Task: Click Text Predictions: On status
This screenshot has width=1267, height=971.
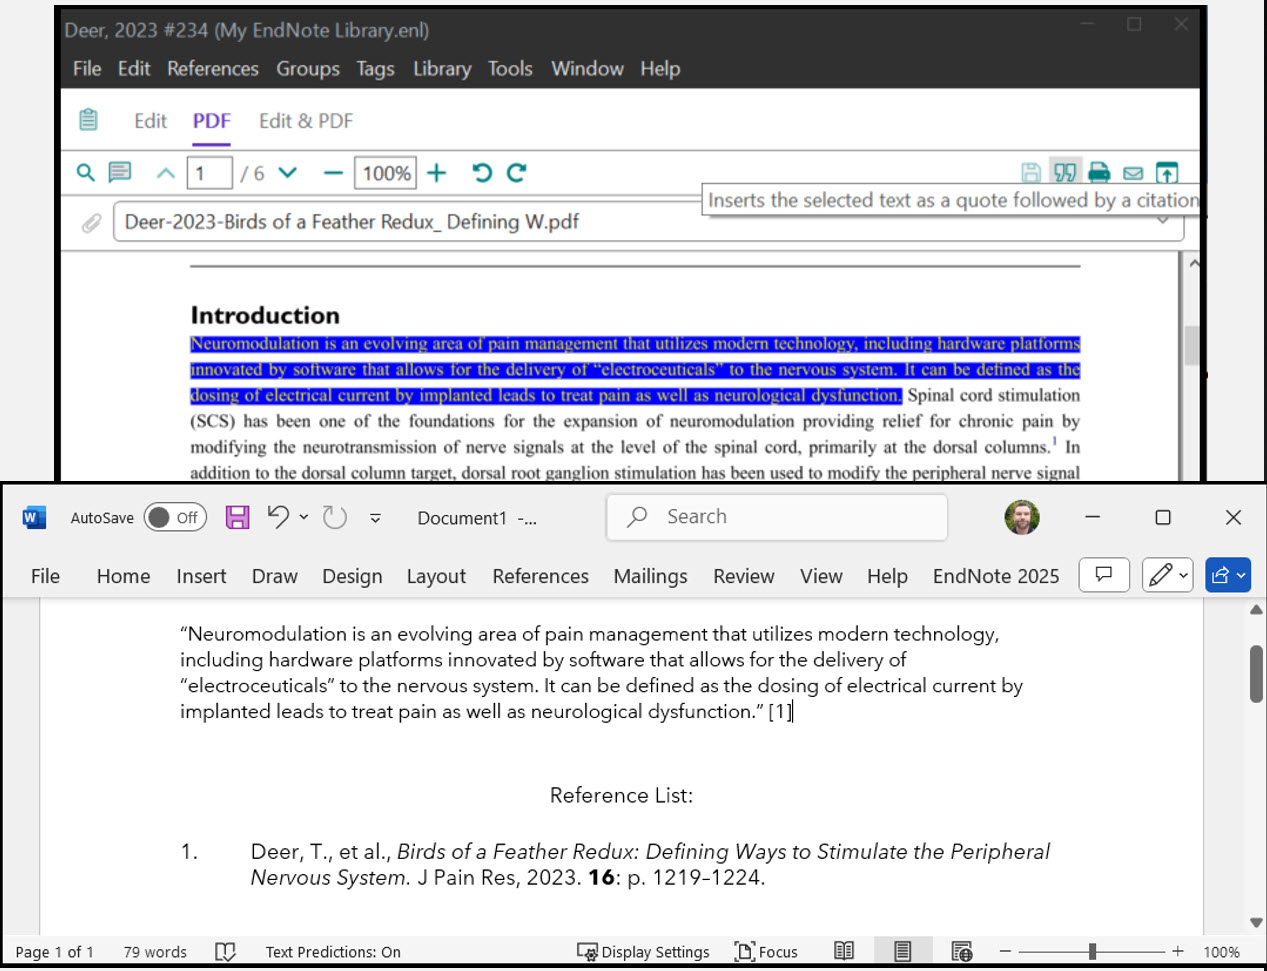Action: tap(333, 951)
